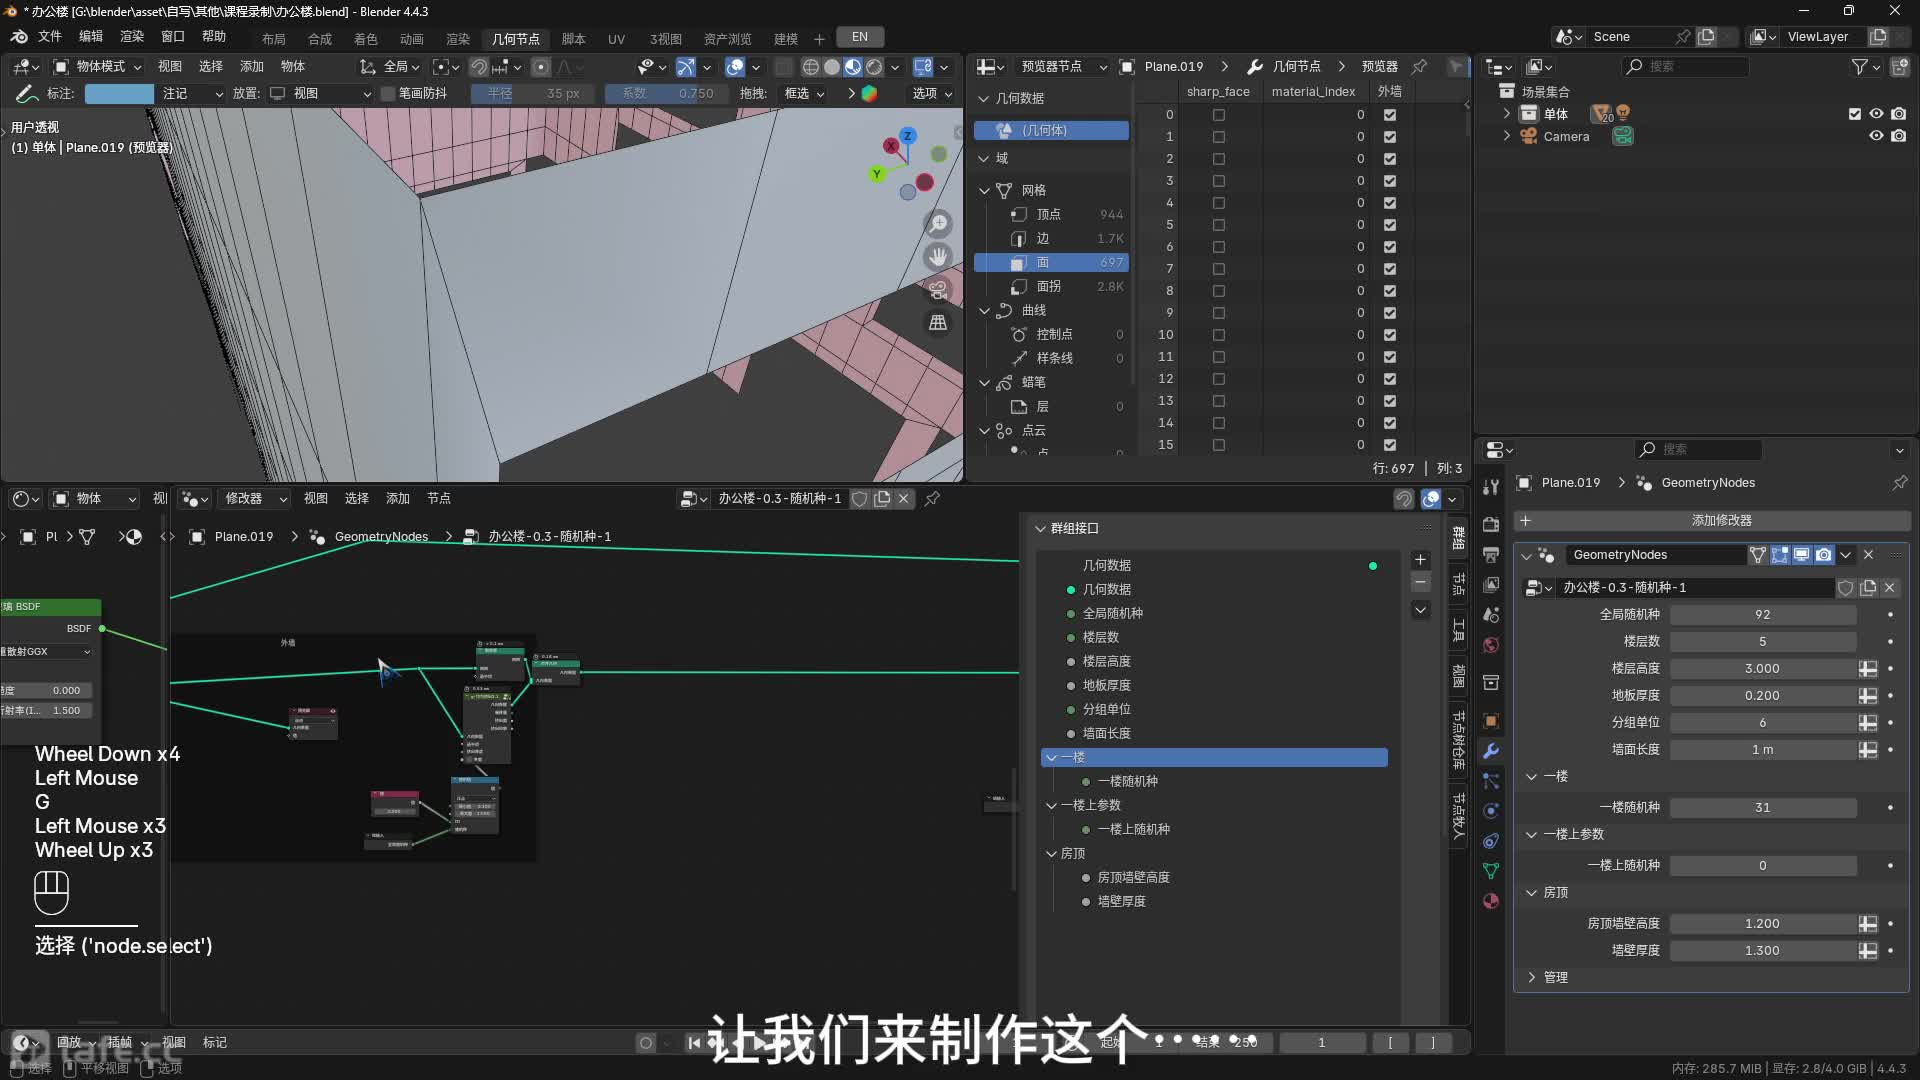Disable Camera render with its camera icon
The height and width of the screenshot is (1080, 1920).
[1898, 136]
